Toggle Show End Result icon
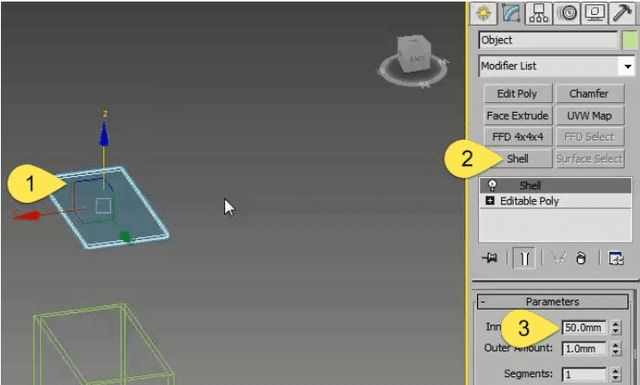 [524, 258]
